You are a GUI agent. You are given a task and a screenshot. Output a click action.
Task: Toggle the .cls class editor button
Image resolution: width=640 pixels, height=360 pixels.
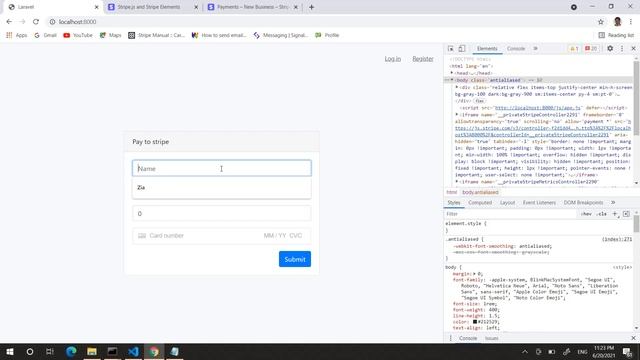pyautogui.click(x=601, y=214)
